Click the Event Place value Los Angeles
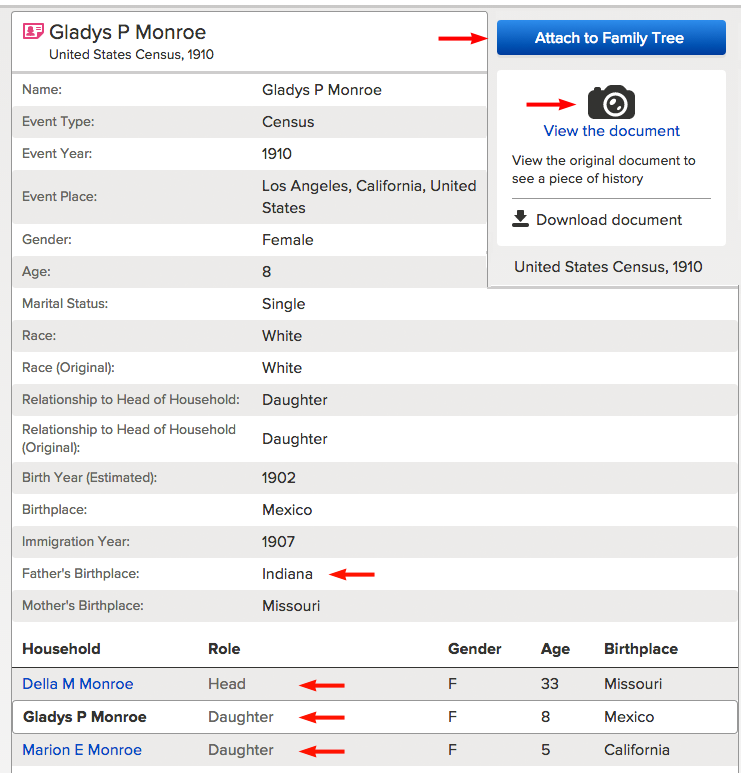The width and height of the screenshot is (741, 773). pos(369,197)
